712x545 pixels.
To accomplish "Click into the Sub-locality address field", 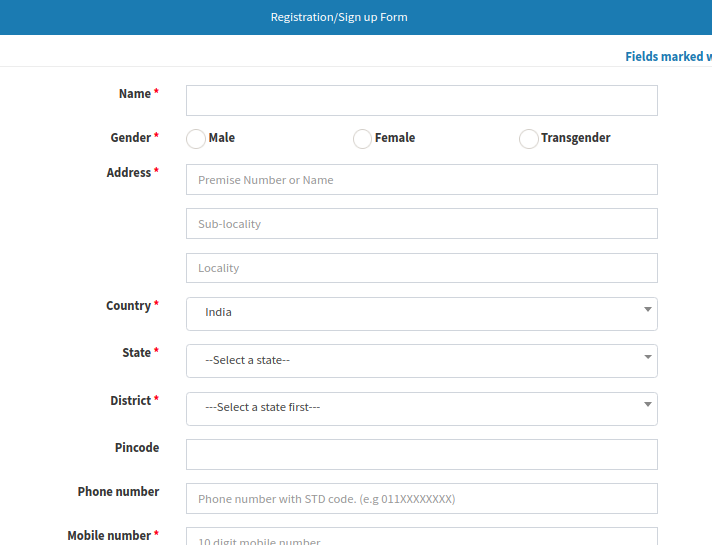I will (421, 224).
